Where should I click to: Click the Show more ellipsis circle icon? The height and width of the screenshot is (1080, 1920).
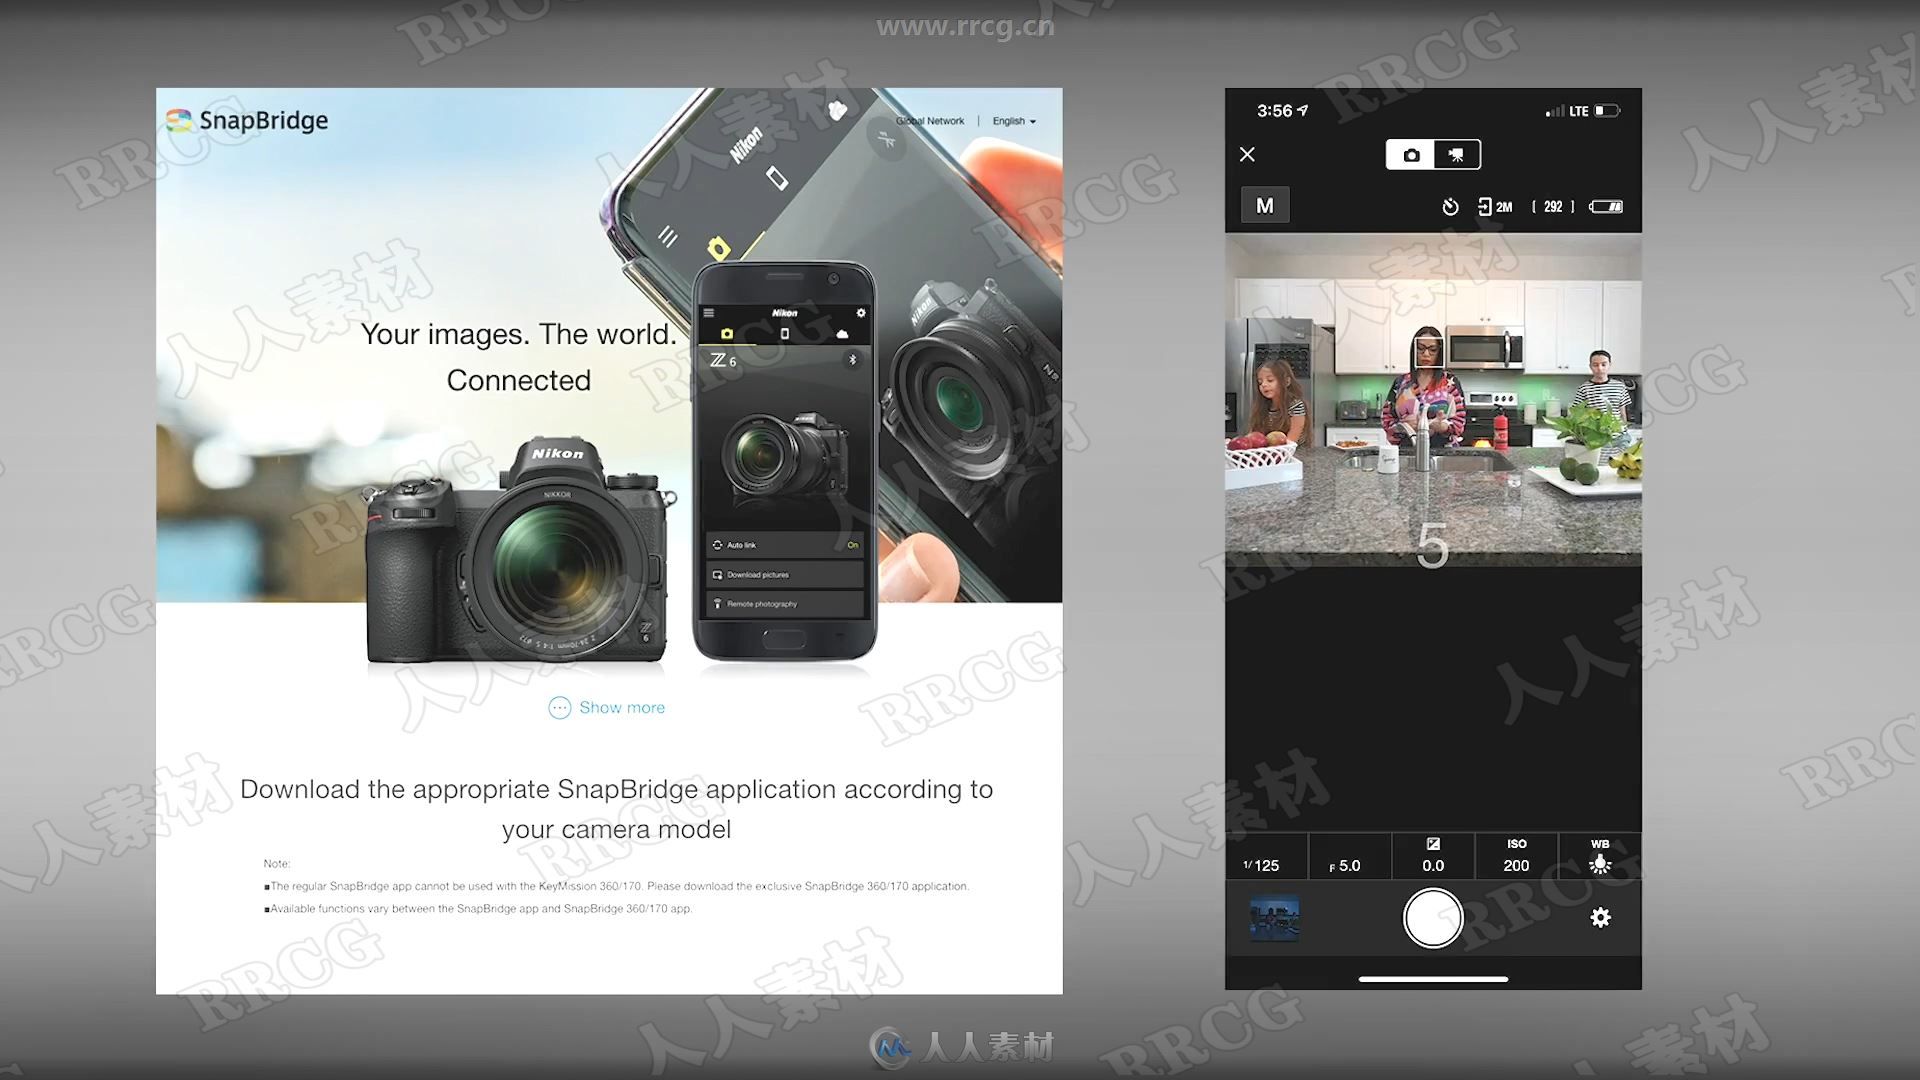point(559,708)
